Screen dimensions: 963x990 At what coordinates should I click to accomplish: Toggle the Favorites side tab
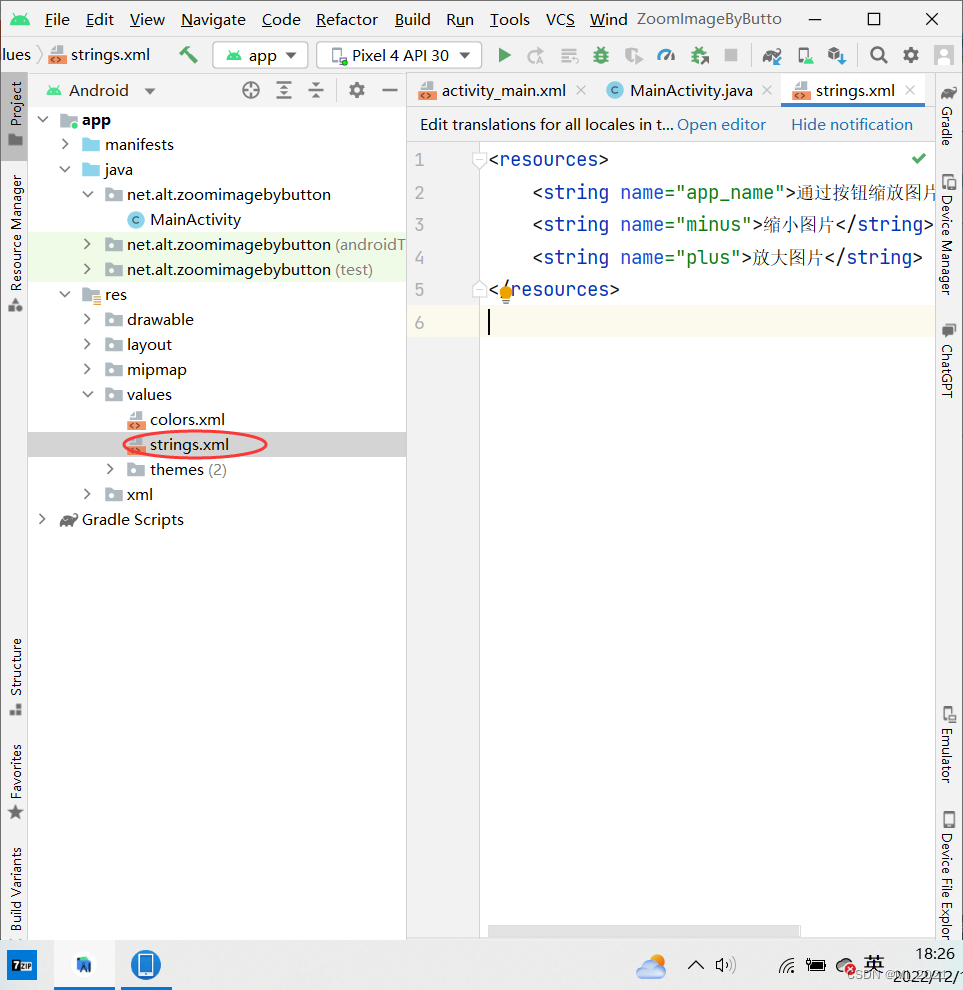pyautogui.click(x=15, y=782)
